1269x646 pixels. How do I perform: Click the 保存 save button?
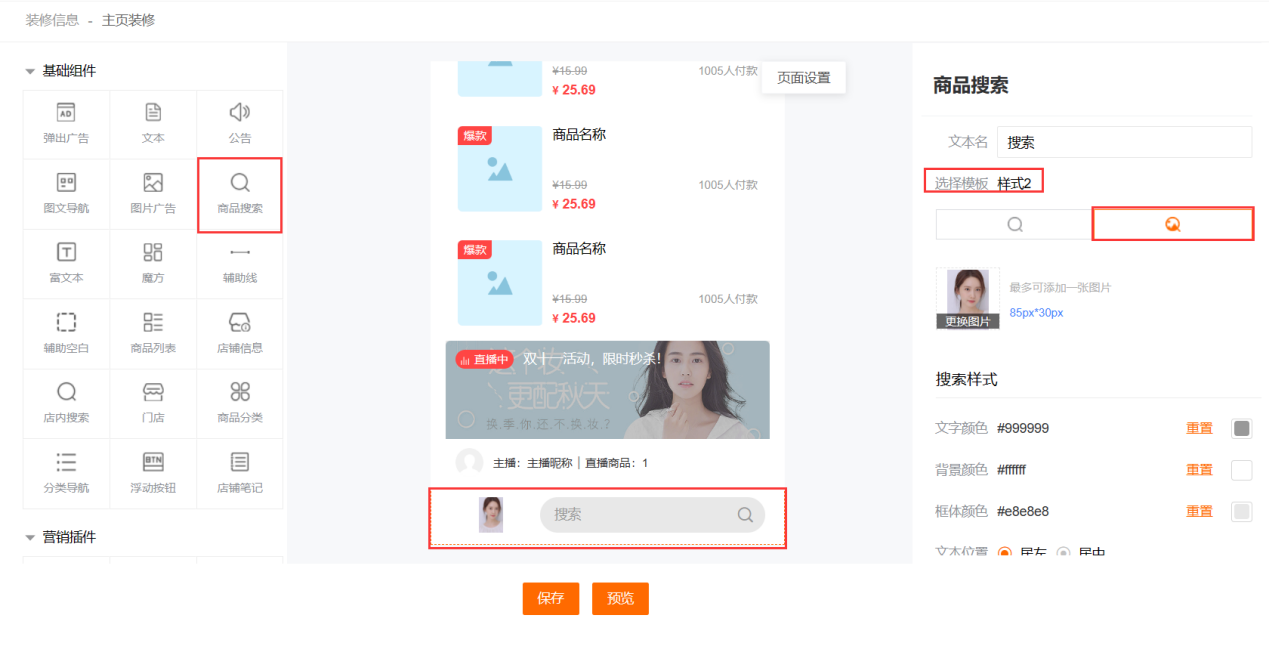click(550, 598)
